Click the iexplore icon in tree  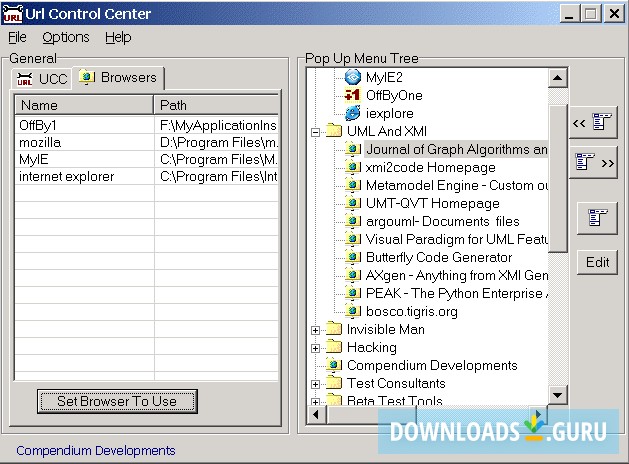353,113
